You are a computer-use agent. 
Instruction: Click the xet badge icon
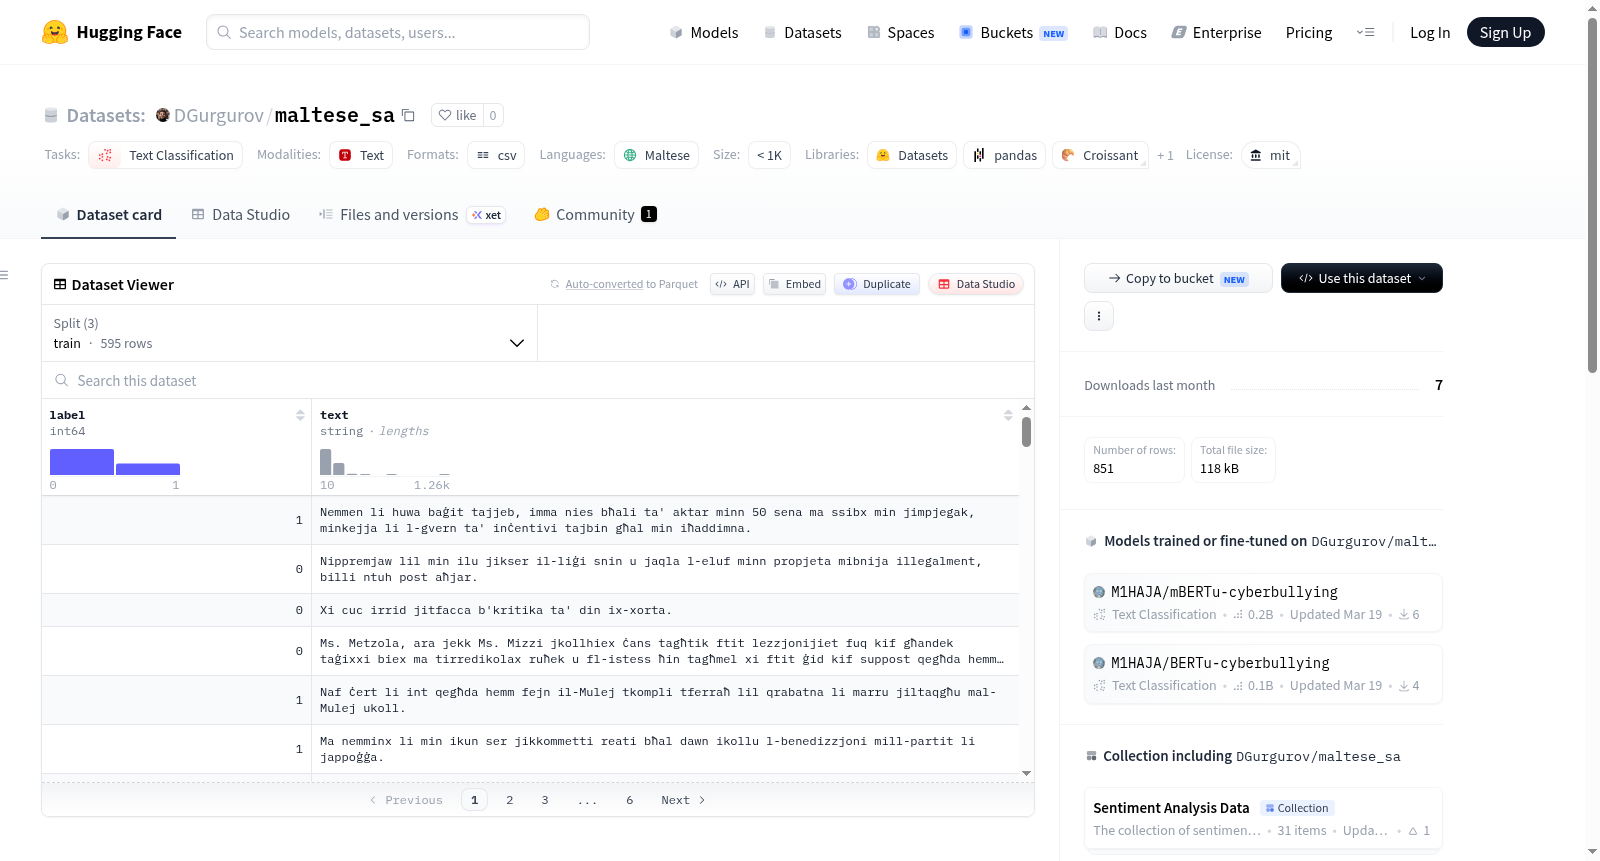click(x=488, y=215)
